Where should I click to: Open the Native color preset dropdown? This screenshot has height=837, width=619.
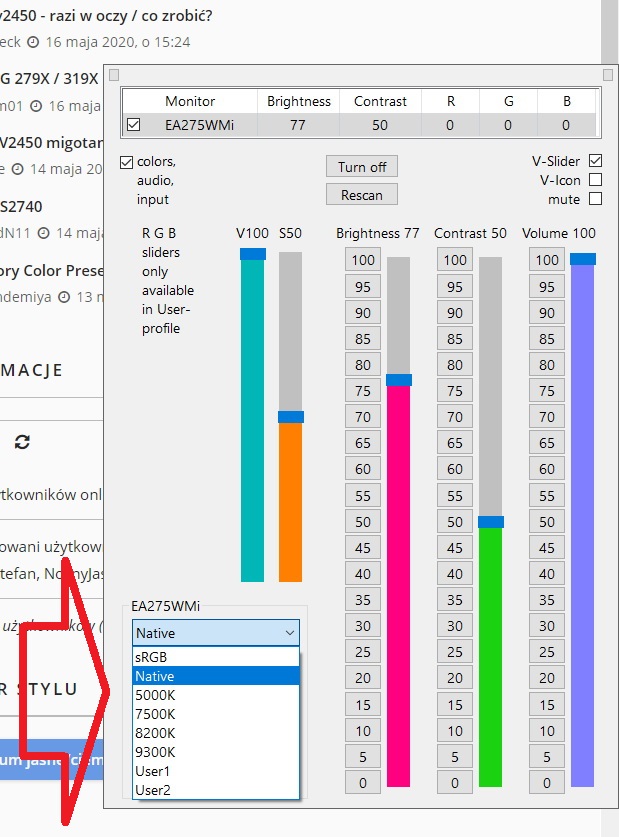(x=215, y=632)
